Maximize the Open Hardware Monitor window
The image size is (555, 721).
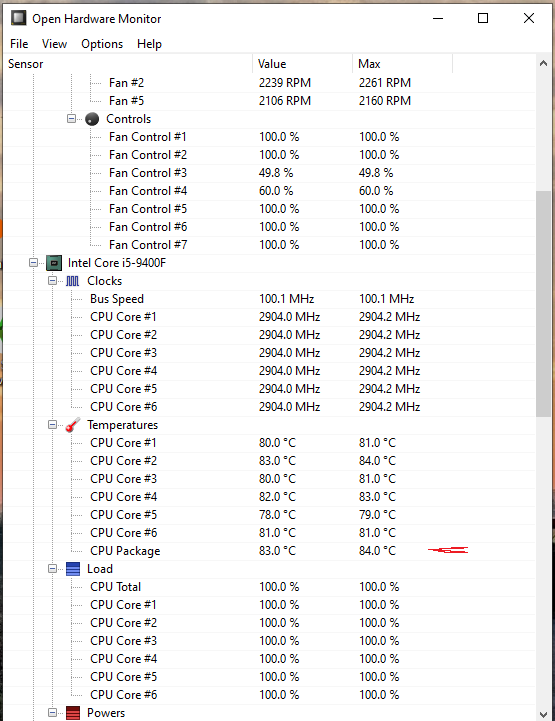[x=483, y=18]
